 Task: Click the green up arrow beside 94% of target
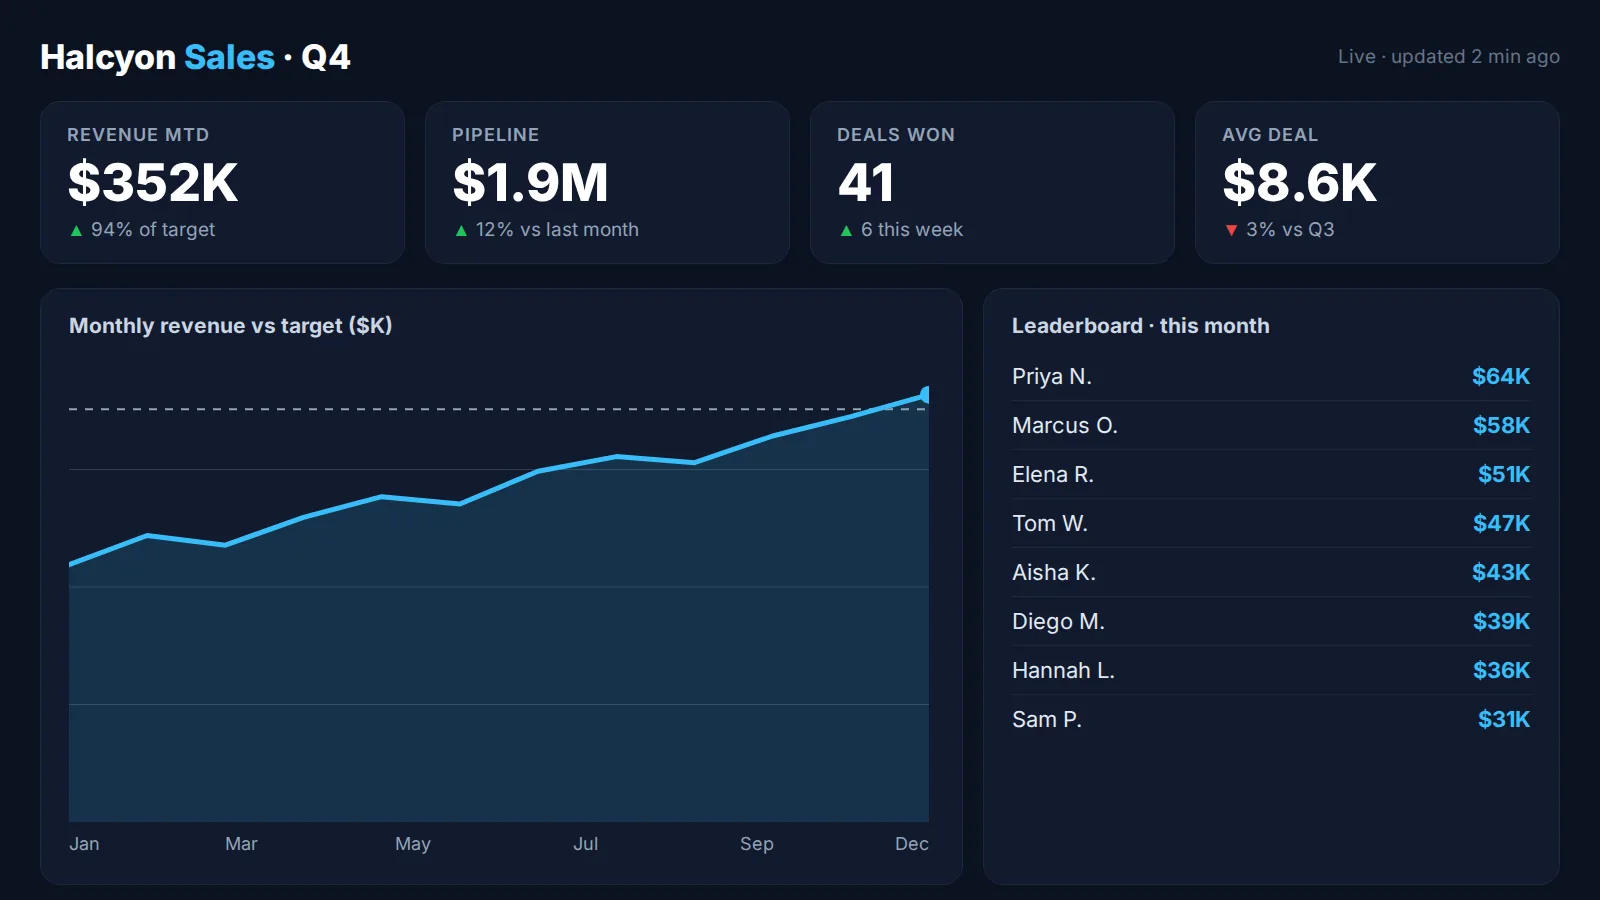76,231
